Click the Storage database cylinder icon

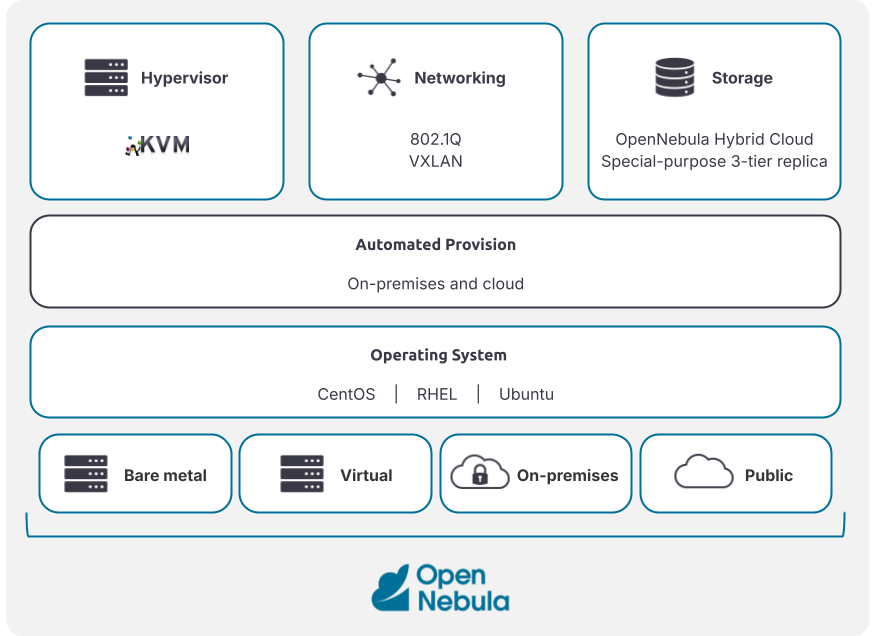click(x=675, y=77)
